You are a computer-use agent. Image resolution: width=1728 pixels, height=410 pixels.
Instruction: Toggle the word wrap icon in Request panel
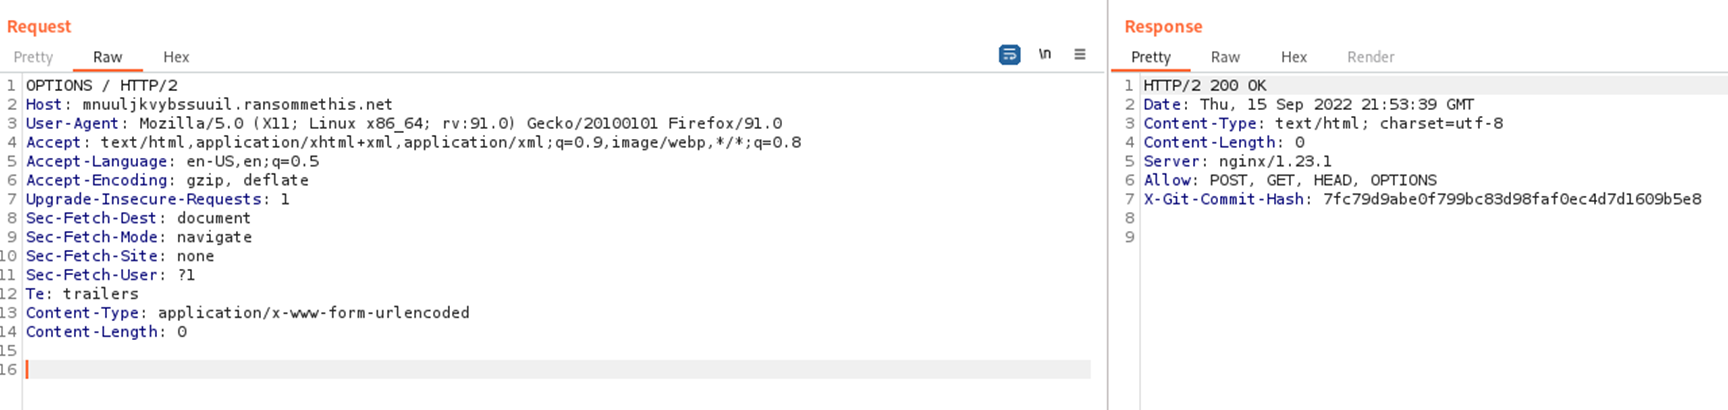point(1009,55)
